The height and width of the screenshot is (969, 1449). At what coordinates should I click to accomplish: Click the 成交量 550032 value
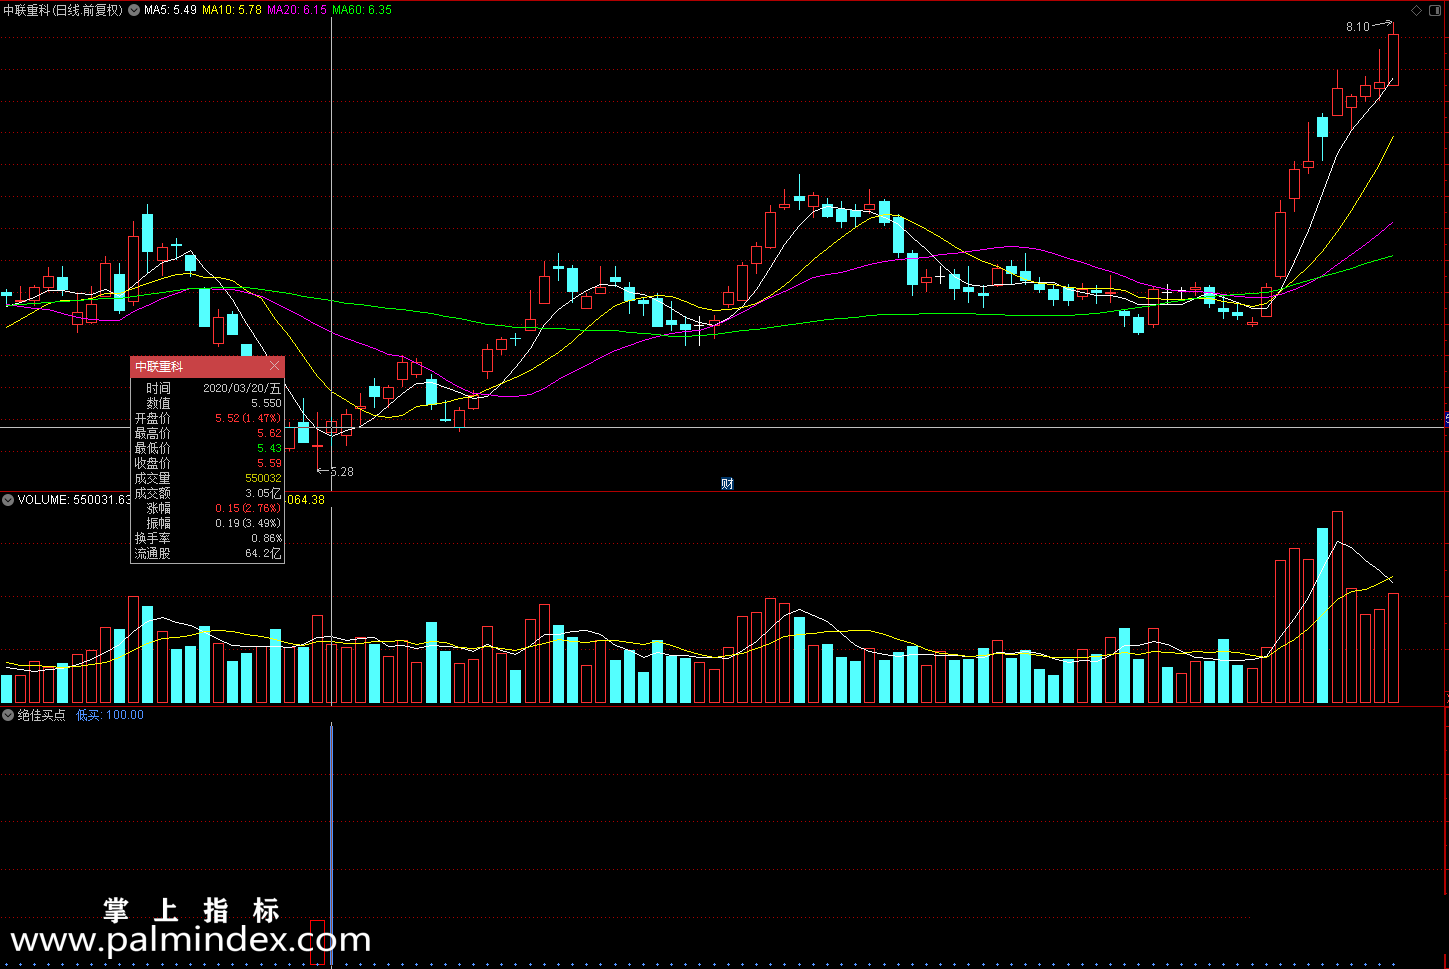coord(263,478)
